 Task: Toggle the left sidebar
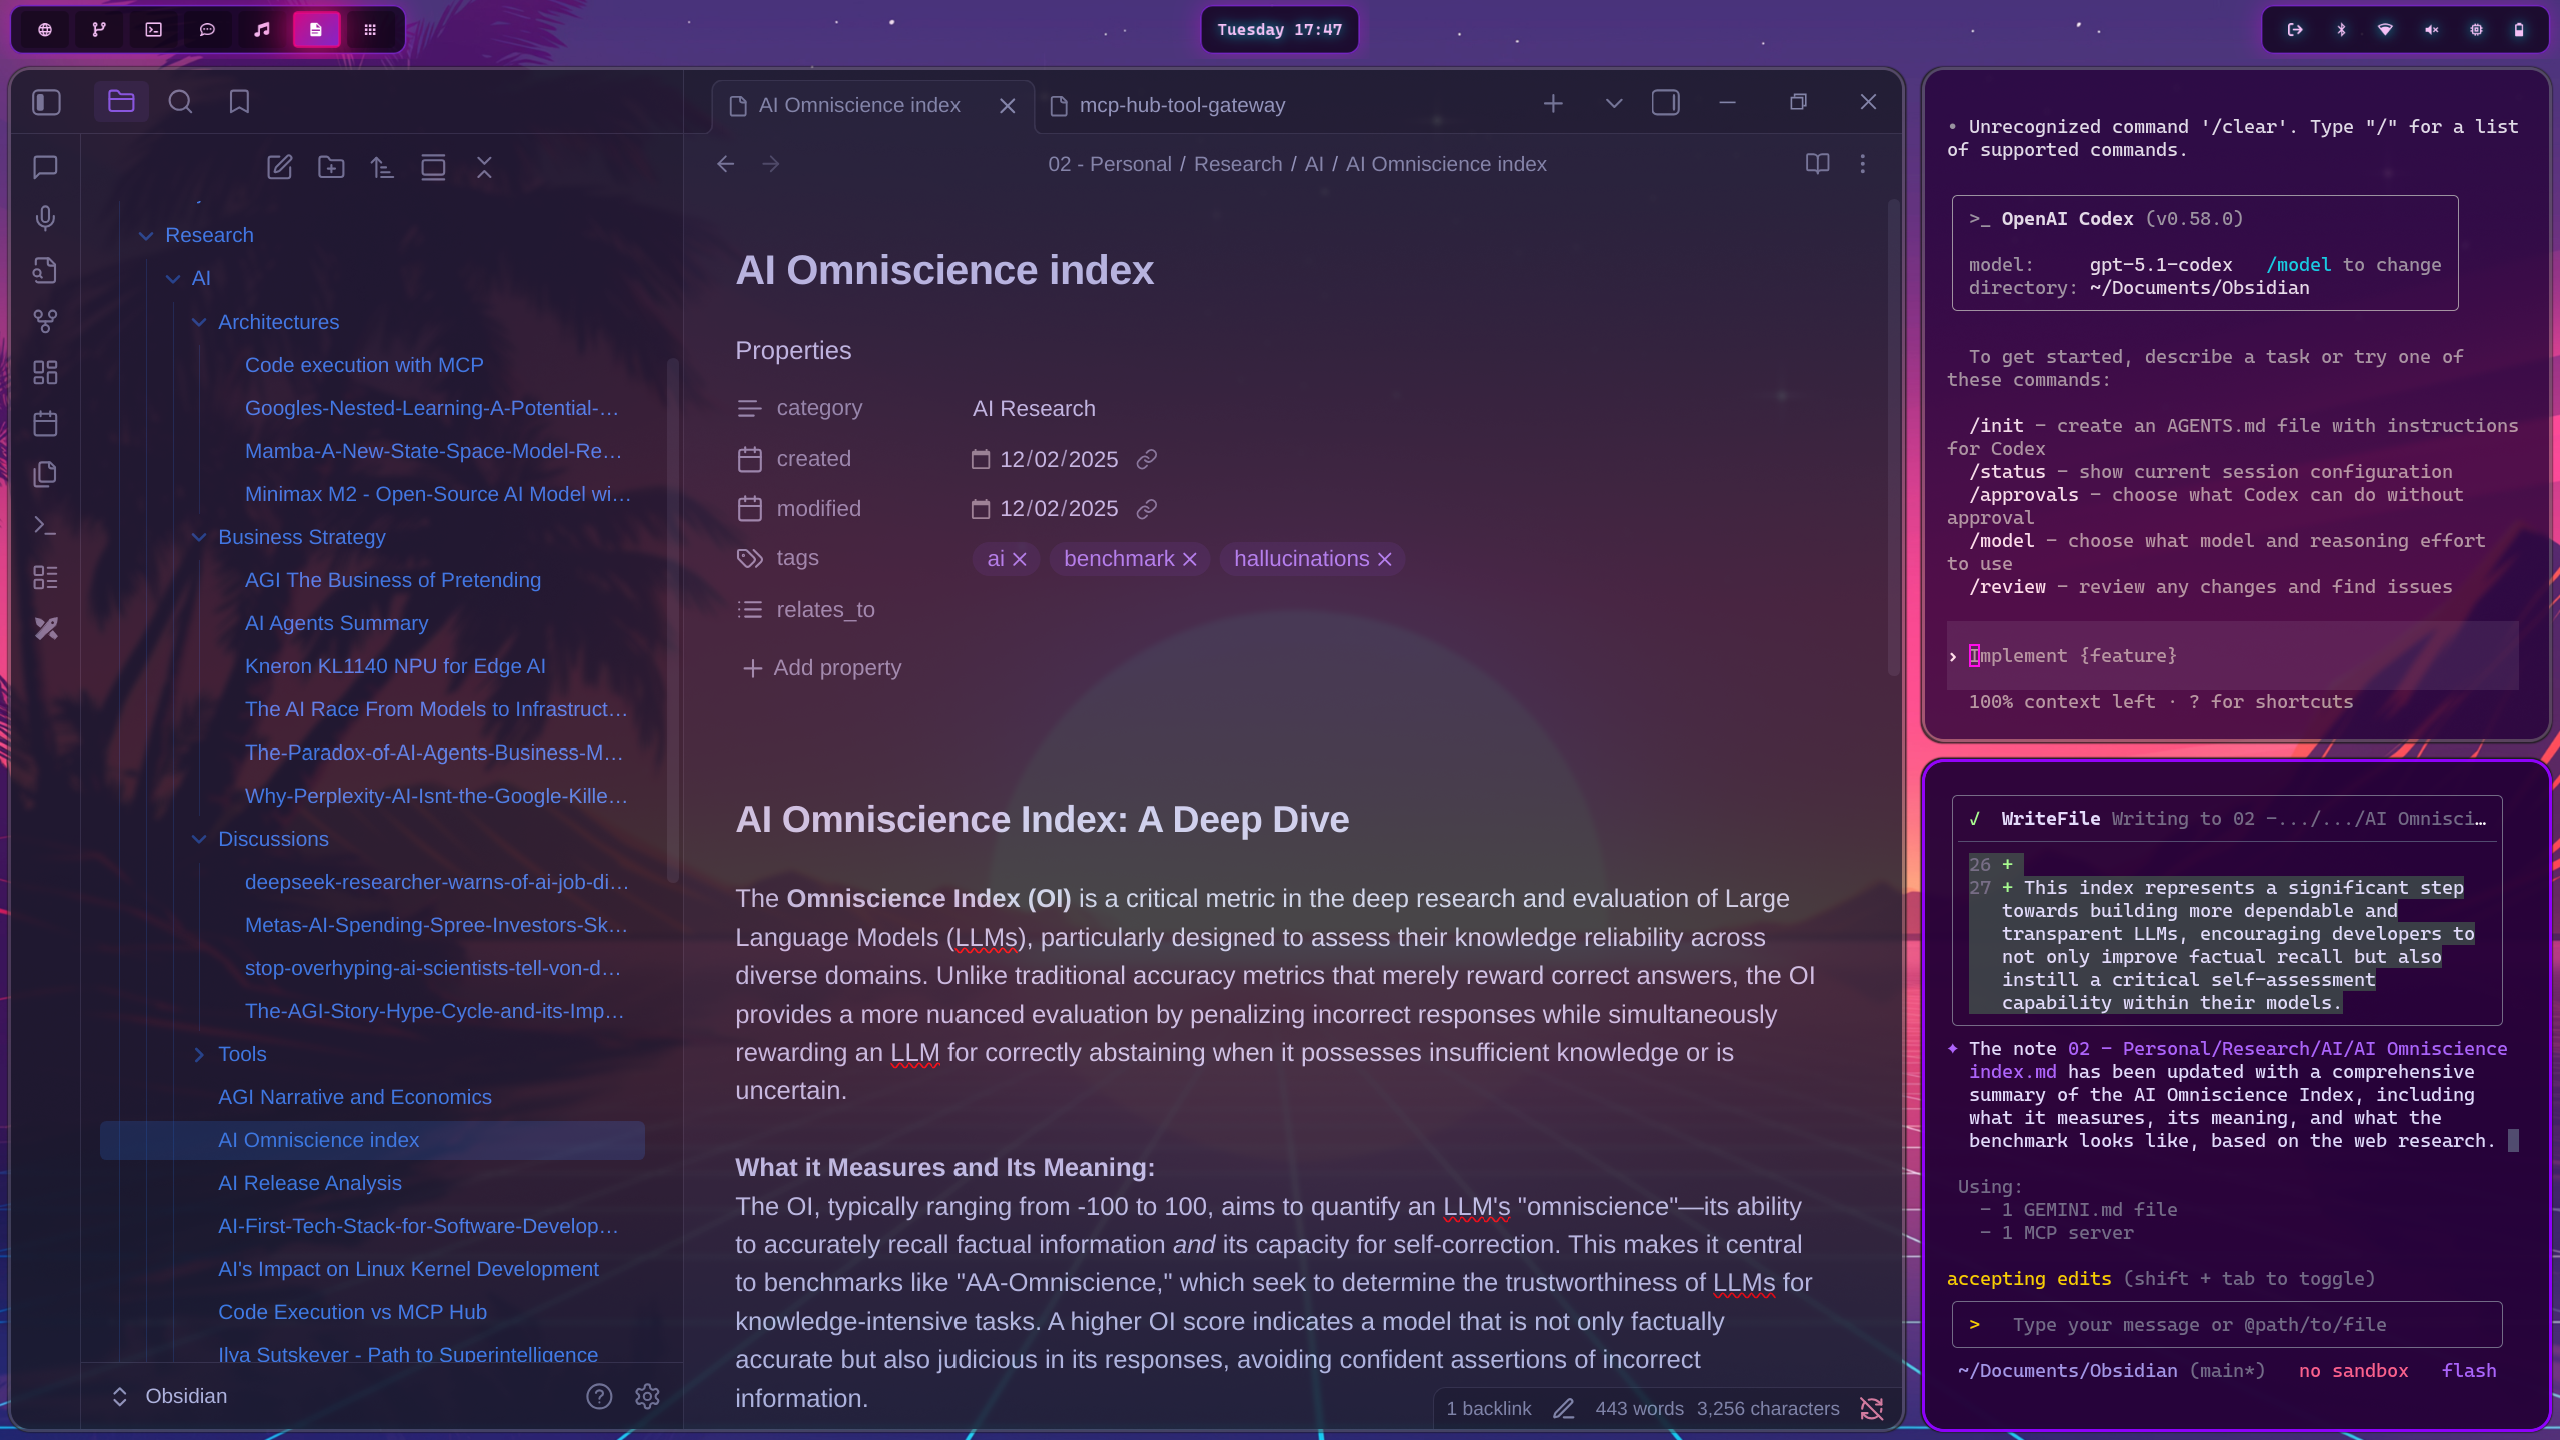click(46, 102)
